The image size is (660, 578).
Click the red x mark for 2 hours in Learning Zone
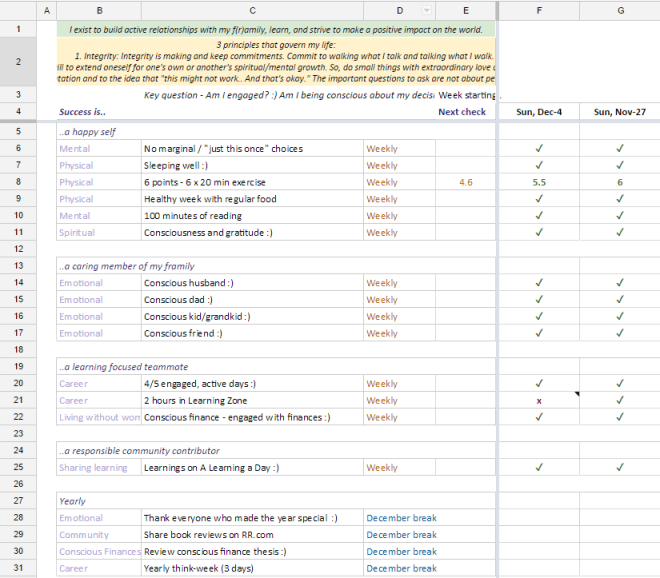pos(539,400)
